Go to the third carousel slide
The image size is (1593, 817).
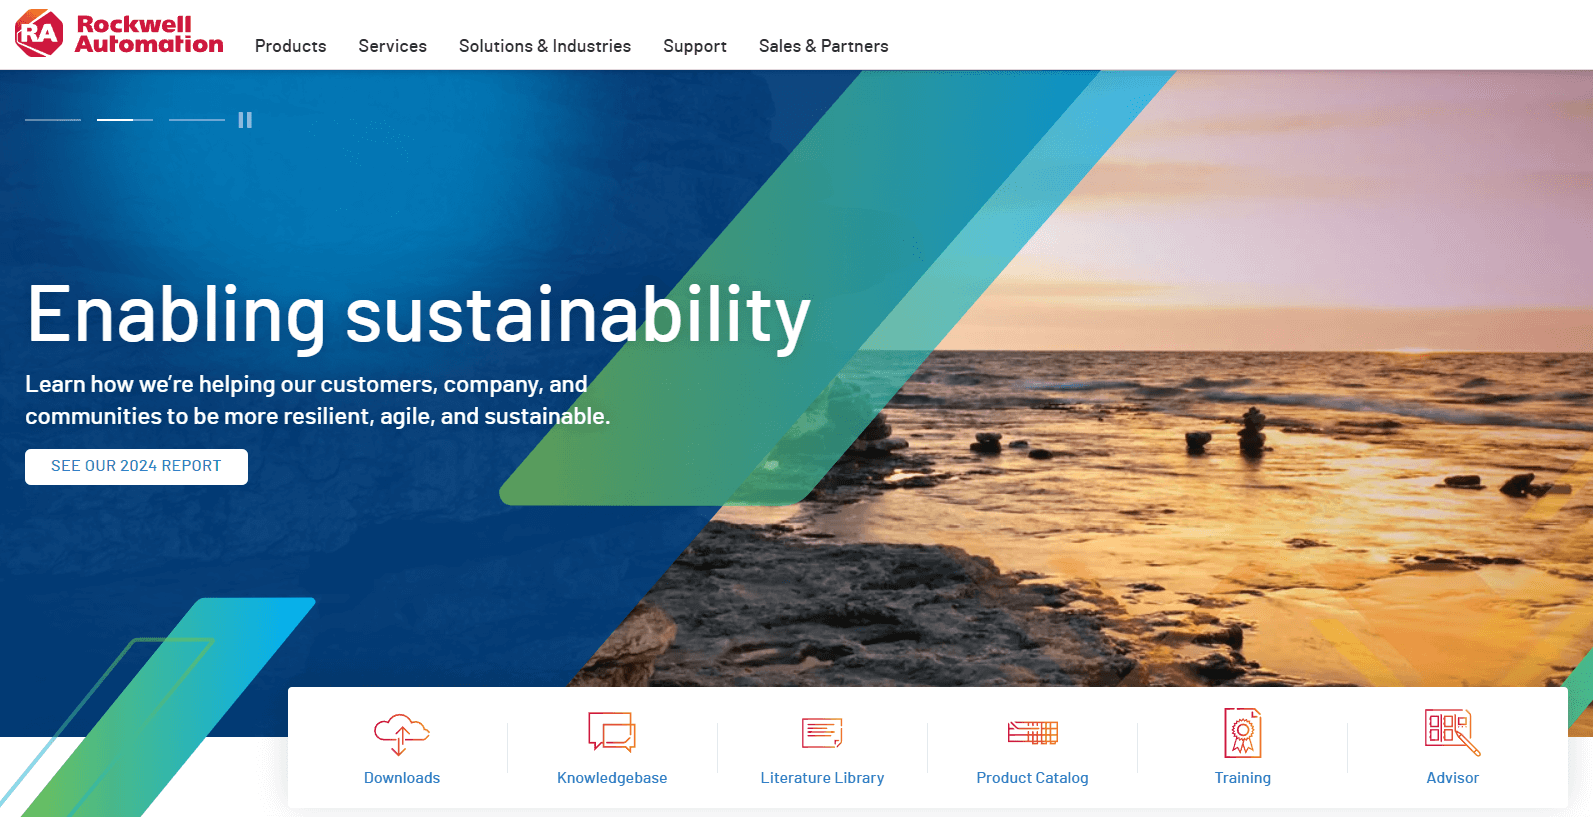[197, 120]
